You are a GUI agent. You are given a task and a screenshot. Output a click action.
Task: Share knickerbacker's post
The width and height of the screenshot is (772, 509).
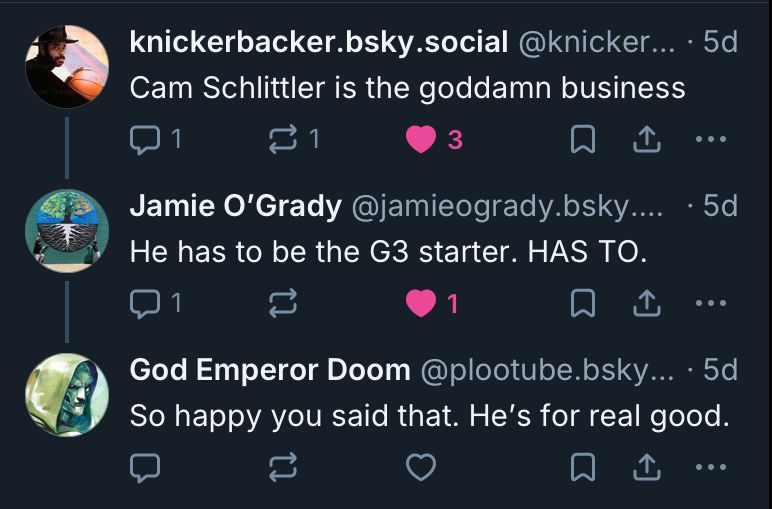(646, 140)
